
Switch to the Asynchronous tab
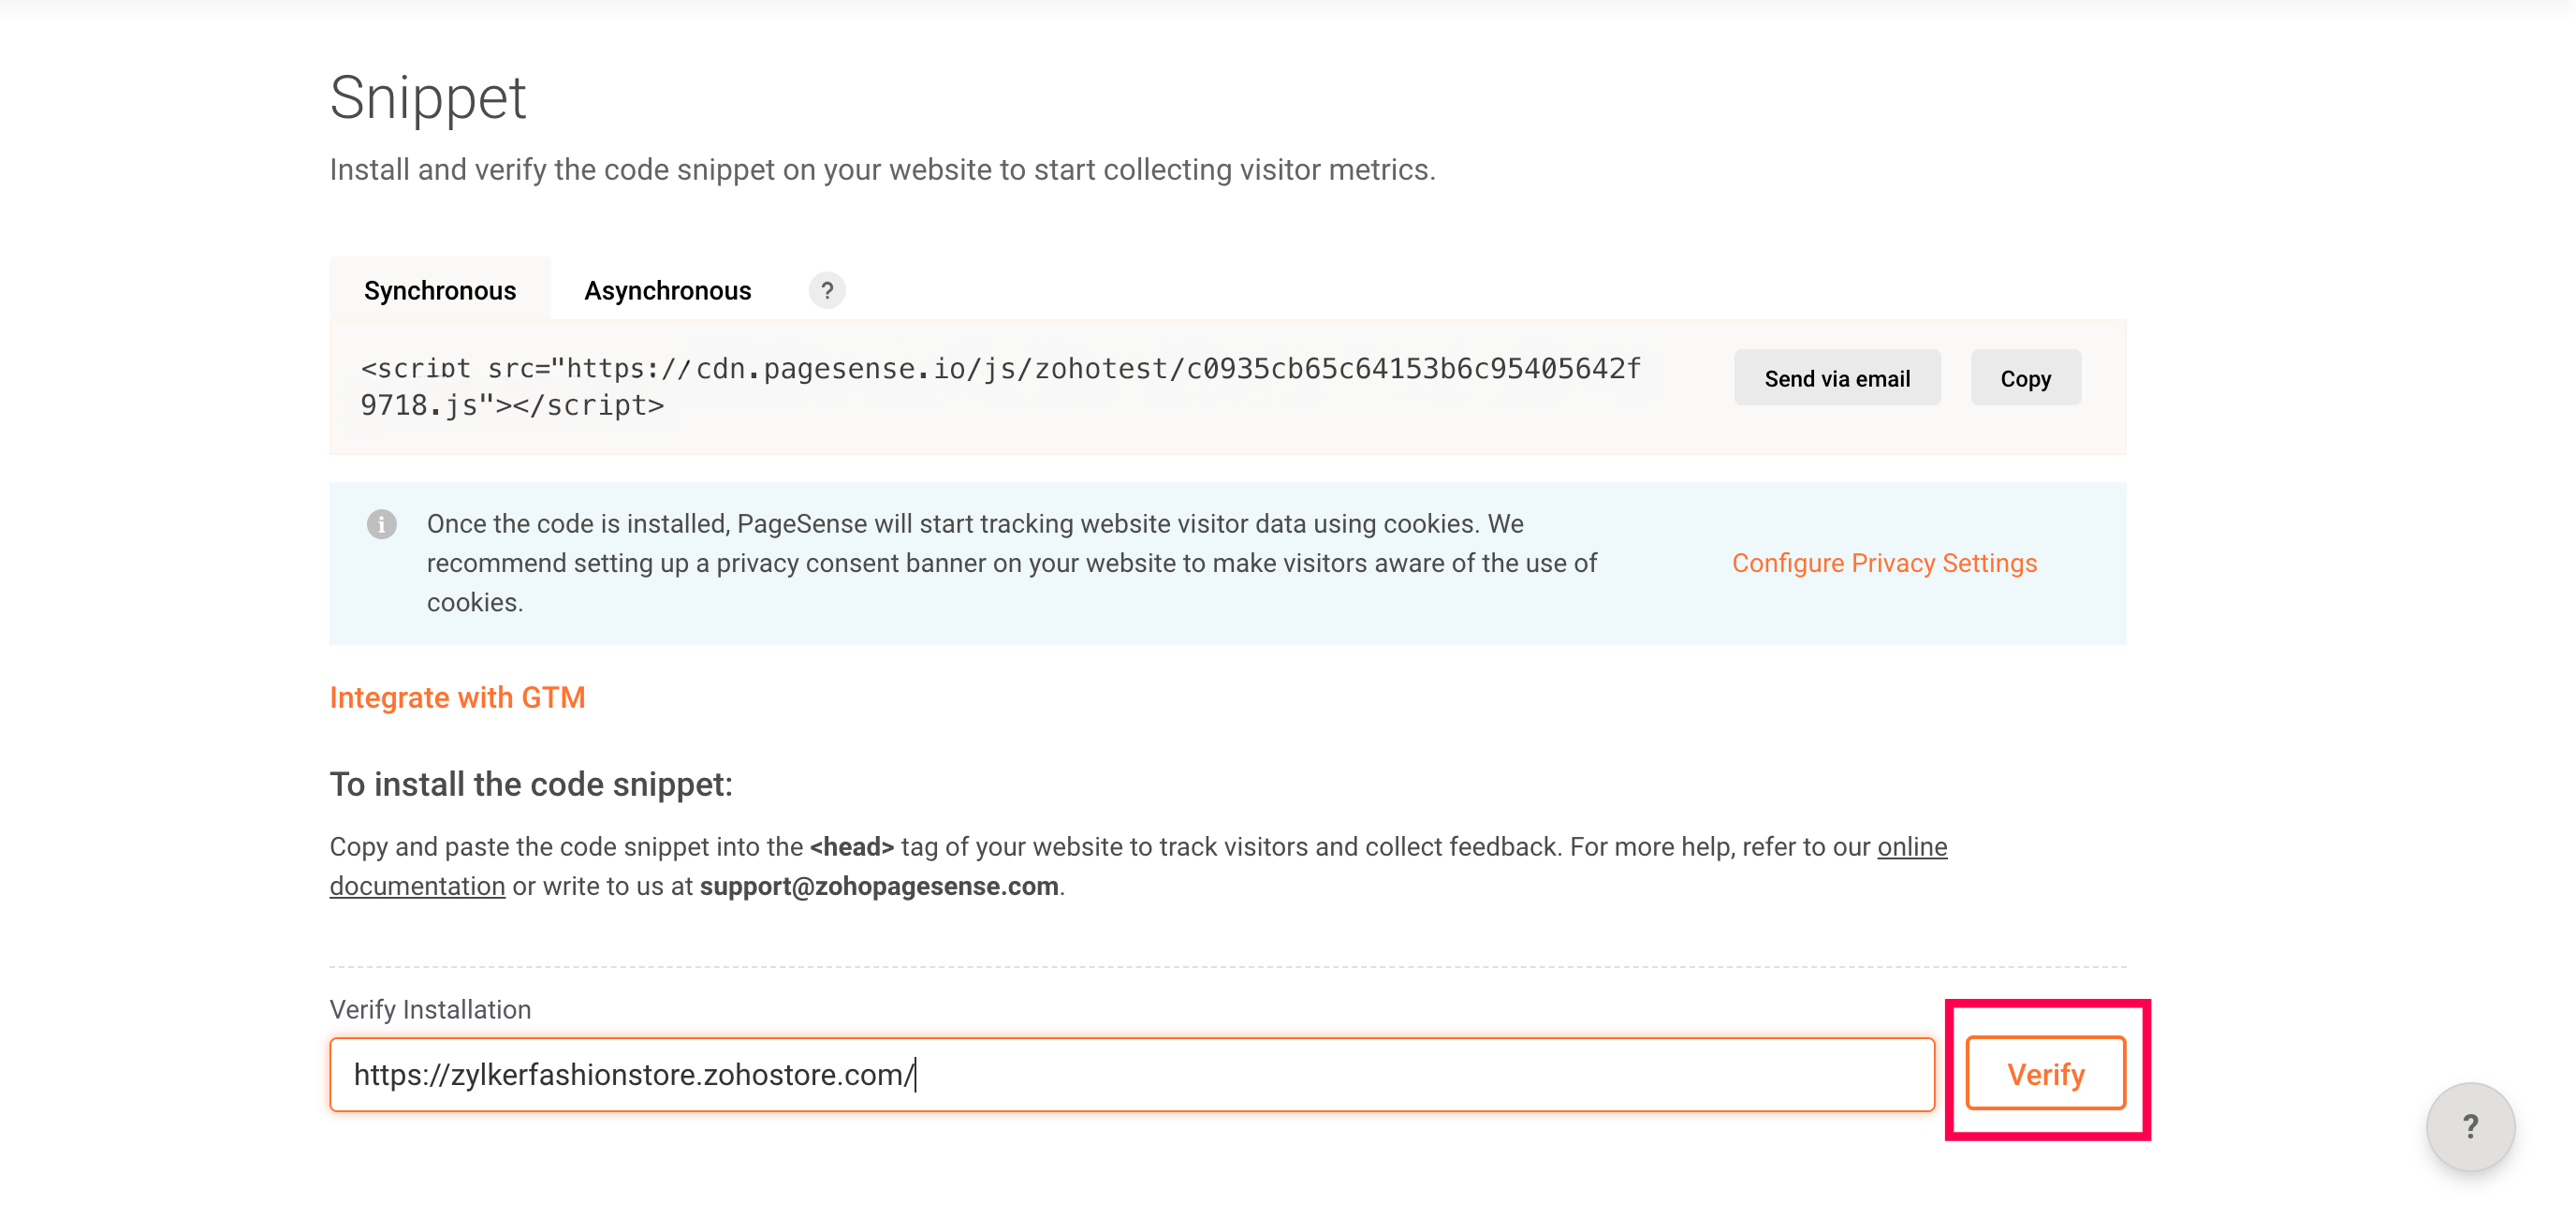667,291
